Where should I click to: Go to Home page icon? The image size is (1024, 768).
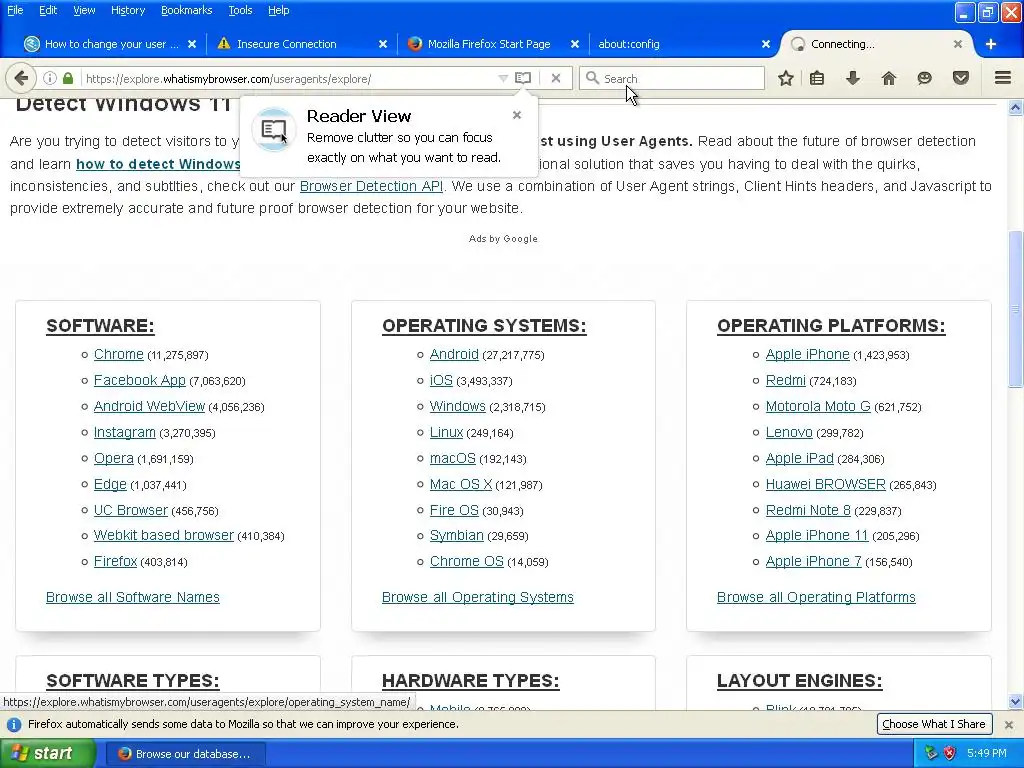pos(889,78)
